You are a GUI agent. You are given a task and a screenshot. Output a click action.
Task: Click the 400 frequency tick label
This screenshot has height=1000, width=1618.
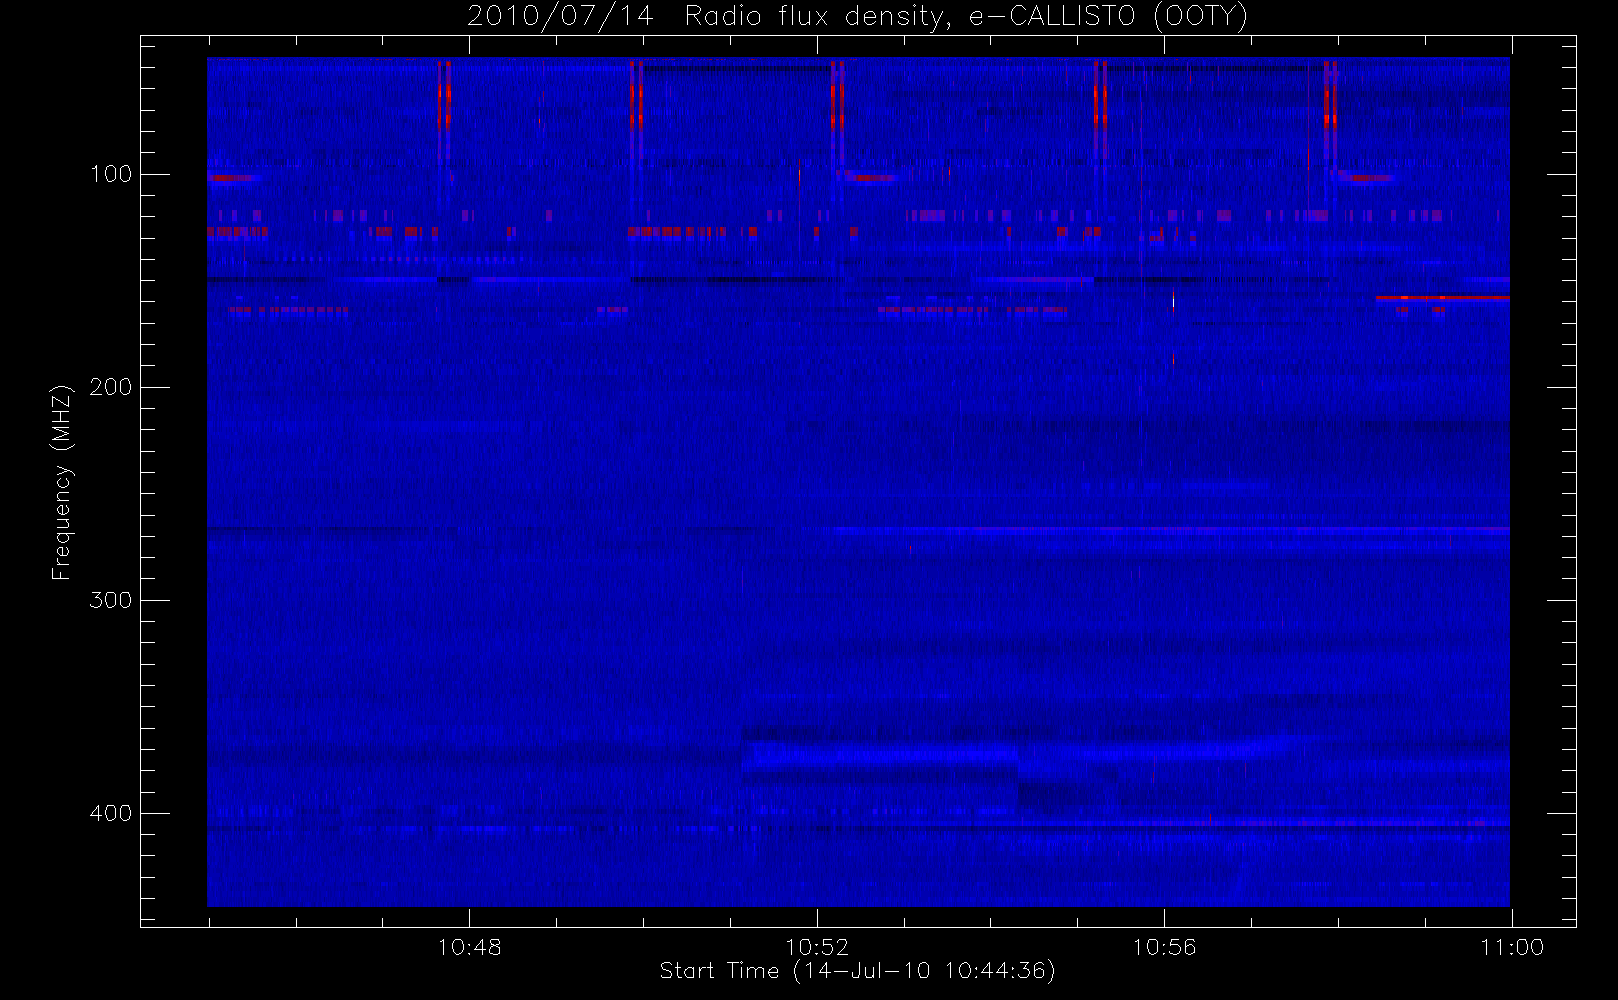click(x=110, y=813)
